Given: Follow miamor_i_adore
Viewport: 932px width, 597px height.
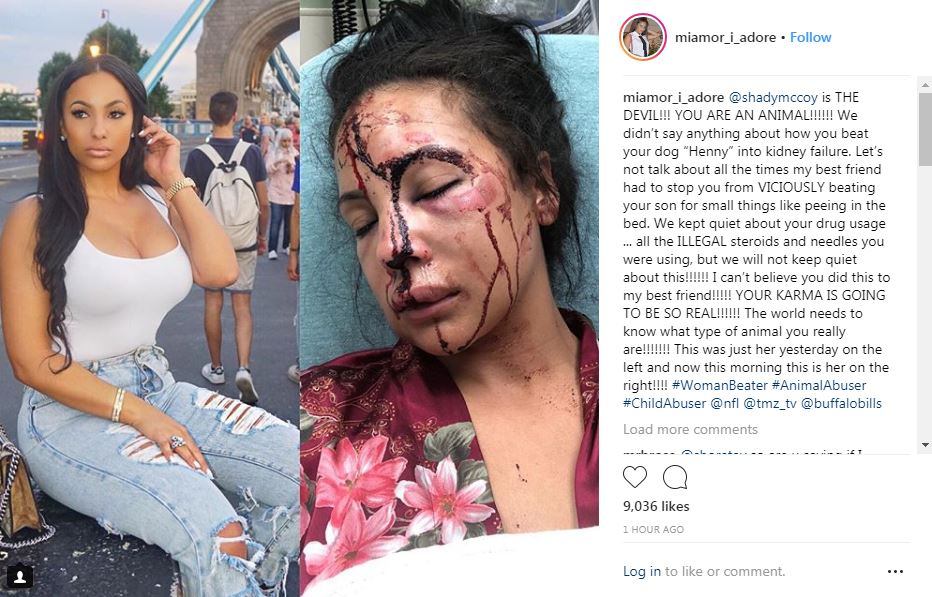Looking at the screenshot, I should click(810, 37).
